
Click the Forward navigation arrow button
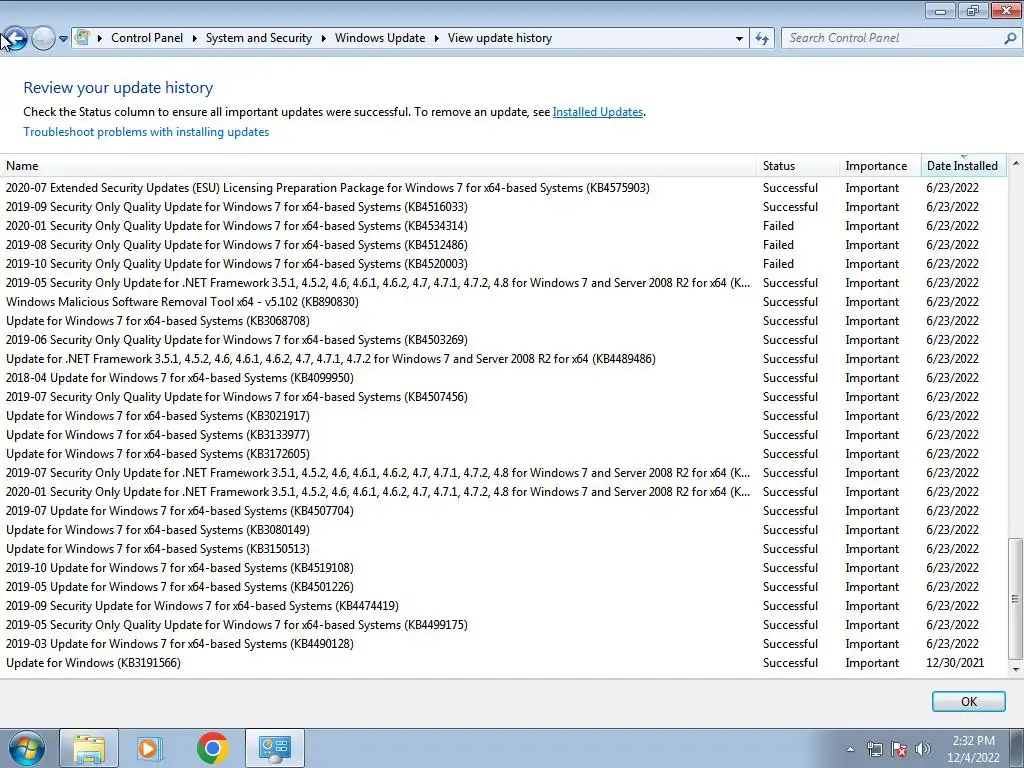click(x=43, y=39)
